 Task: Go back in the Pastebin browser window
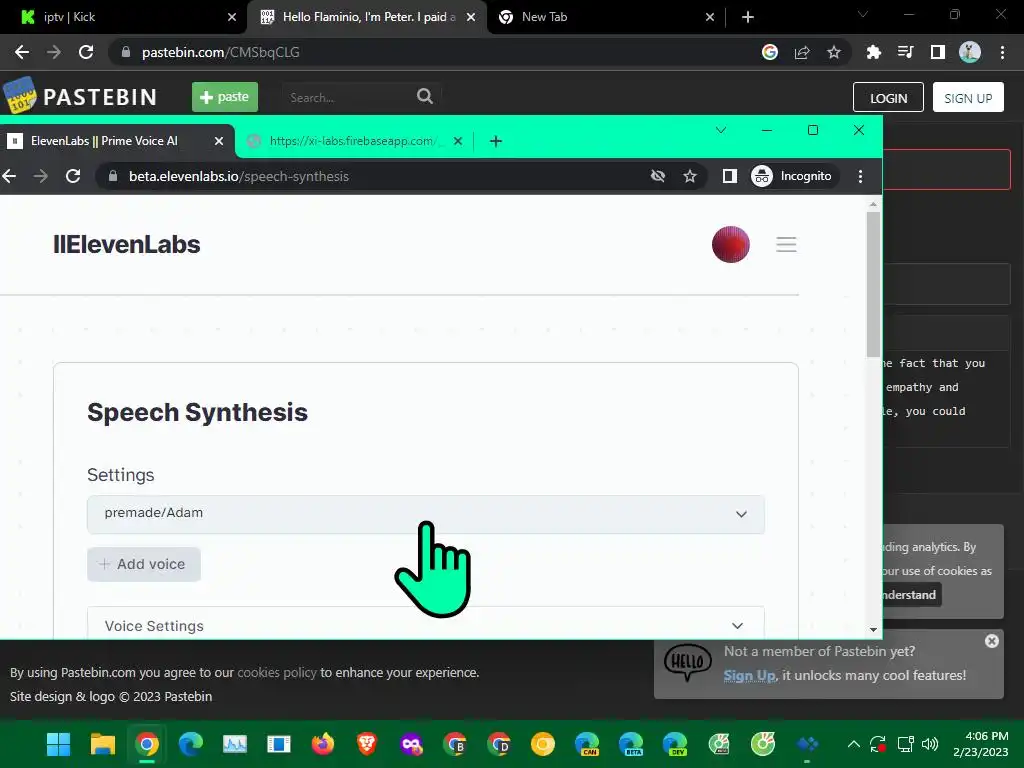pos(22,52)
